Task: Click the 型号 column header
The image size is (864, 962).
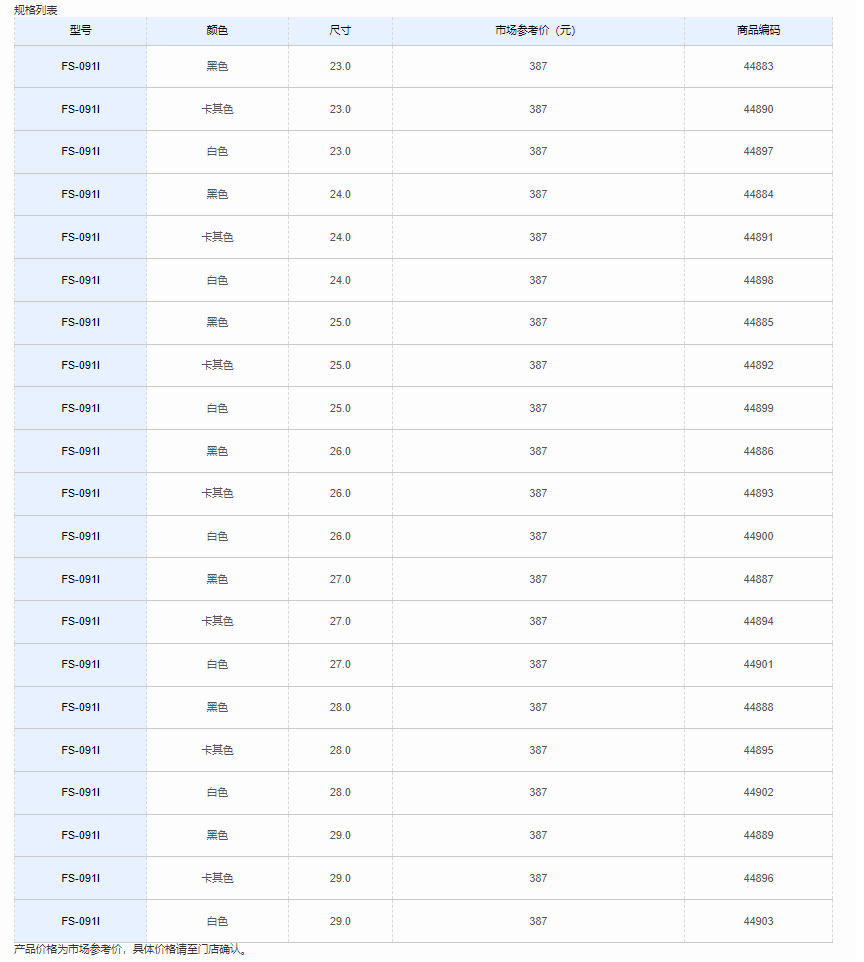Action: coord(80,30)
